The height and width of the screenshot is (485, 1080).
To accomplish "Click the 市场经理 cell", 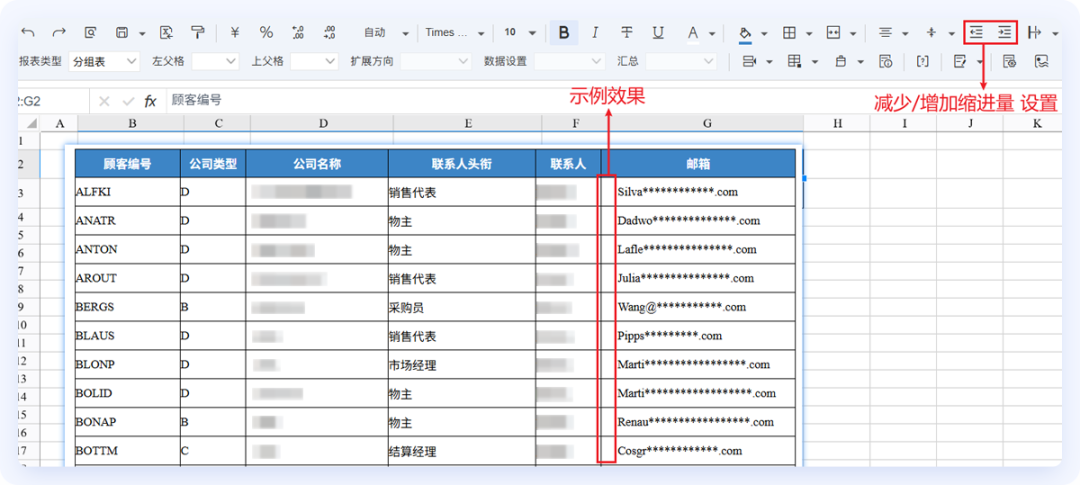I will click(461, 365).
